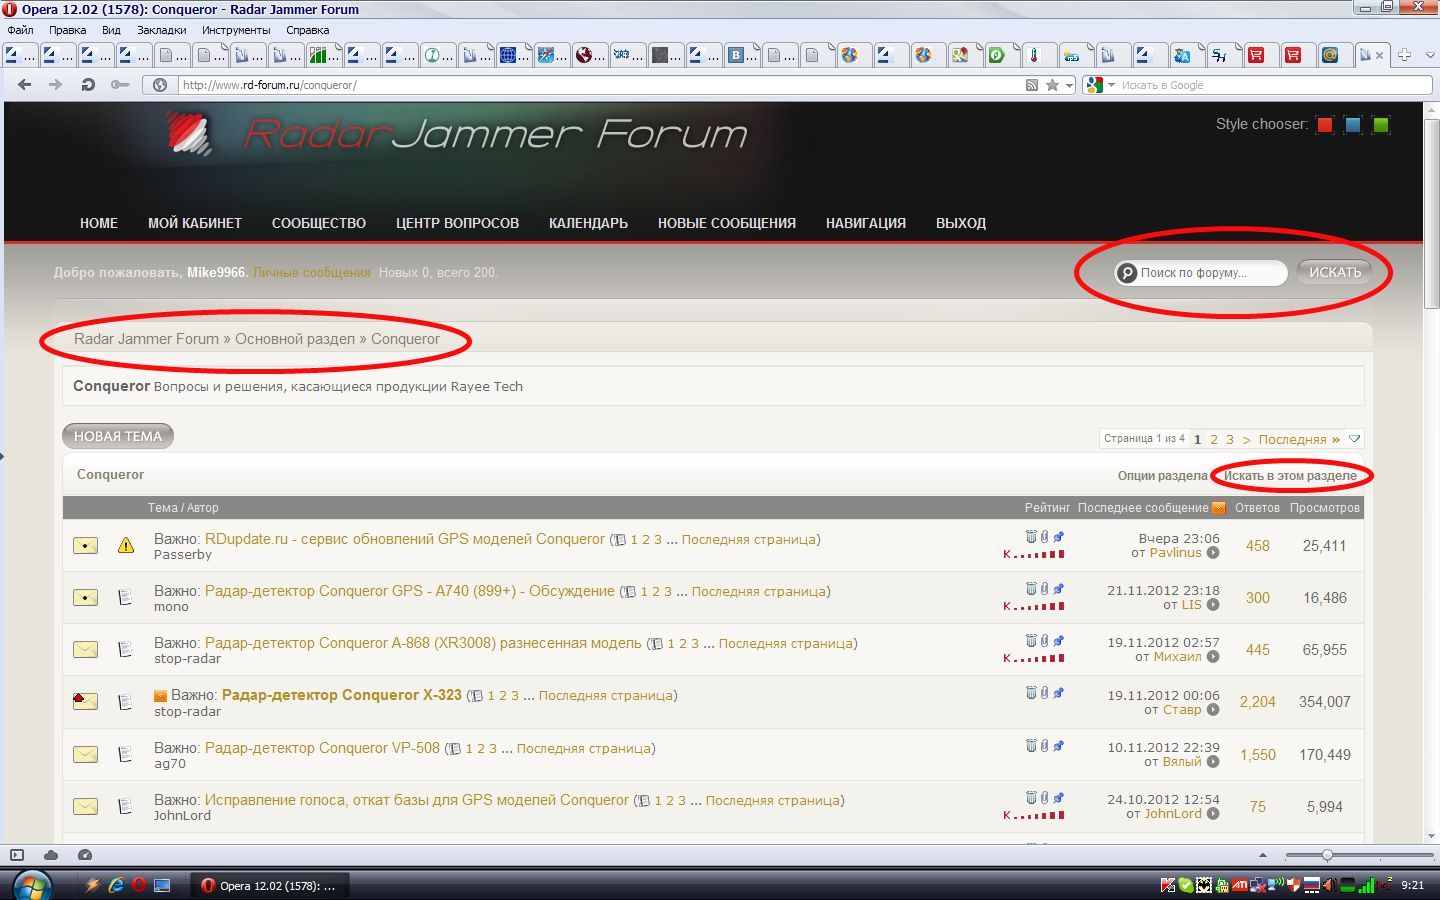The image size is (1440, 900).
Task: Choose the blue style swatch
Action: point(1353,125)
